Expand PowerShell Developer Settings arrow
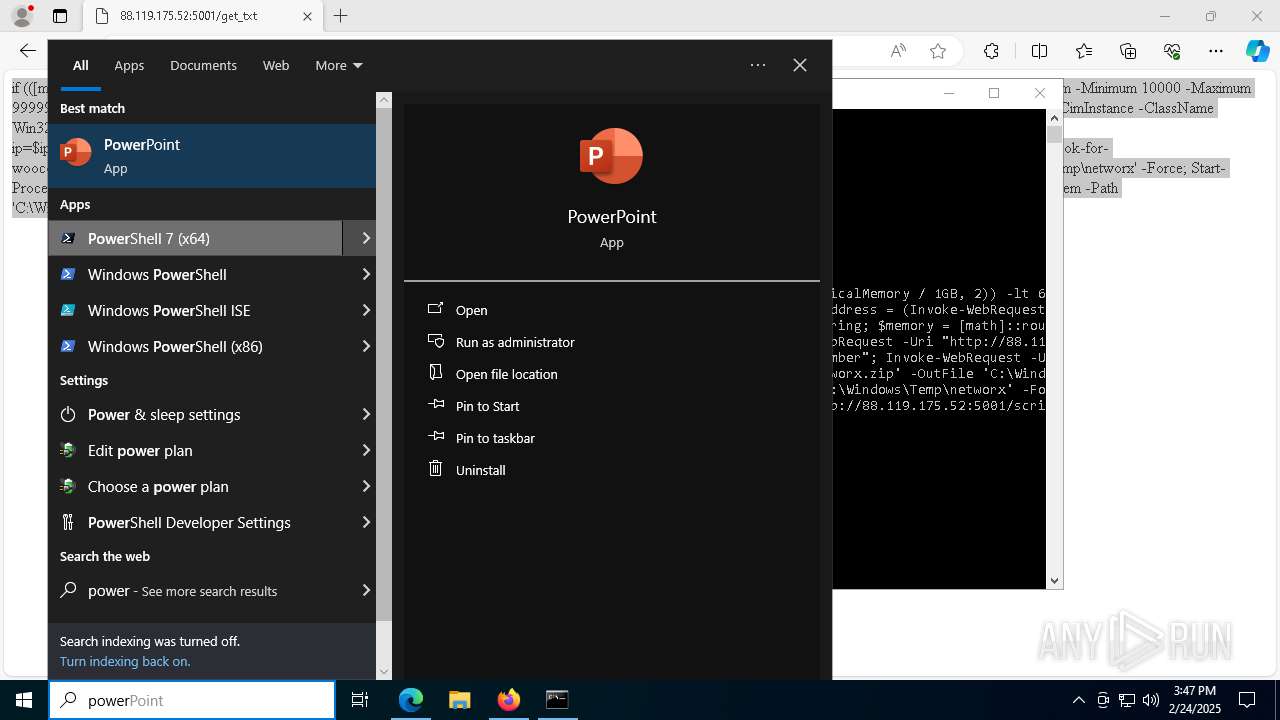1280x720 pixels. click(366, 522)
